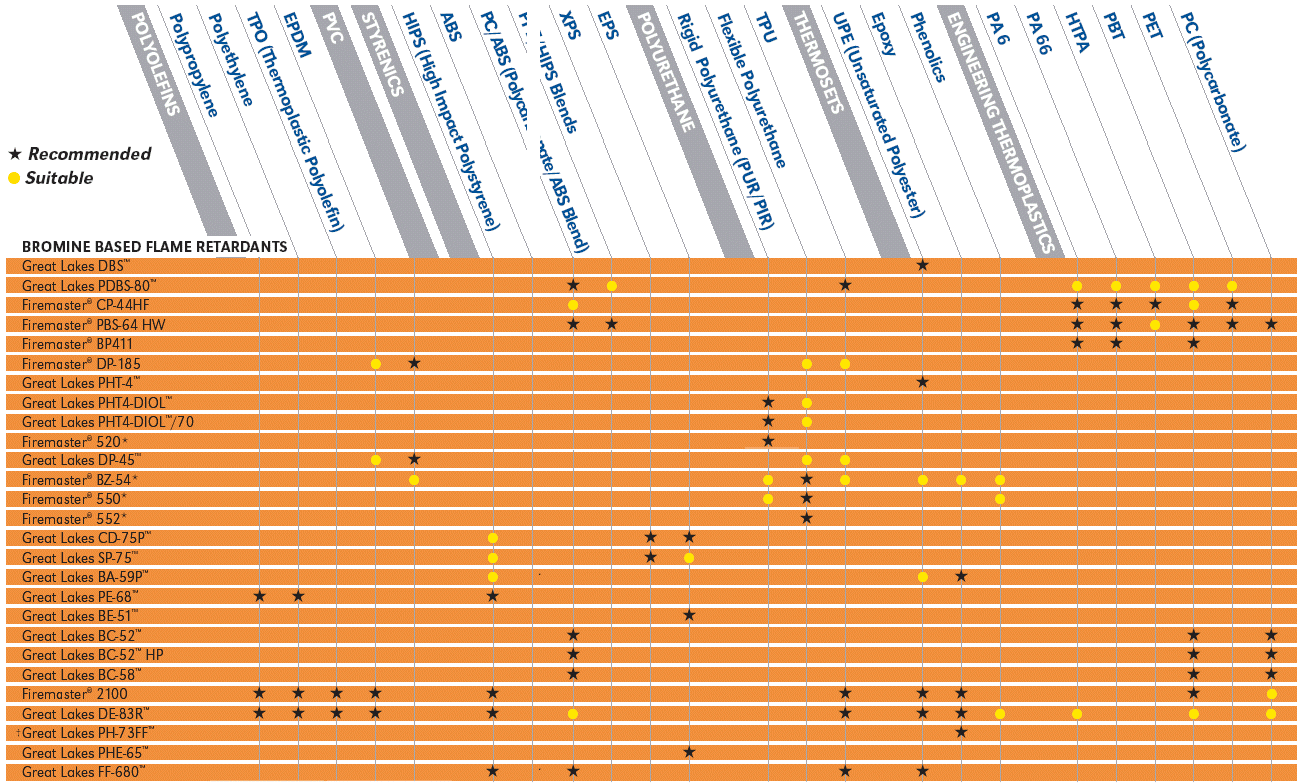Click the Suitable legend label
Image resolution: width=1304 pixels, height=784 pixels.
pyautogui.click(x=59, y=178)
